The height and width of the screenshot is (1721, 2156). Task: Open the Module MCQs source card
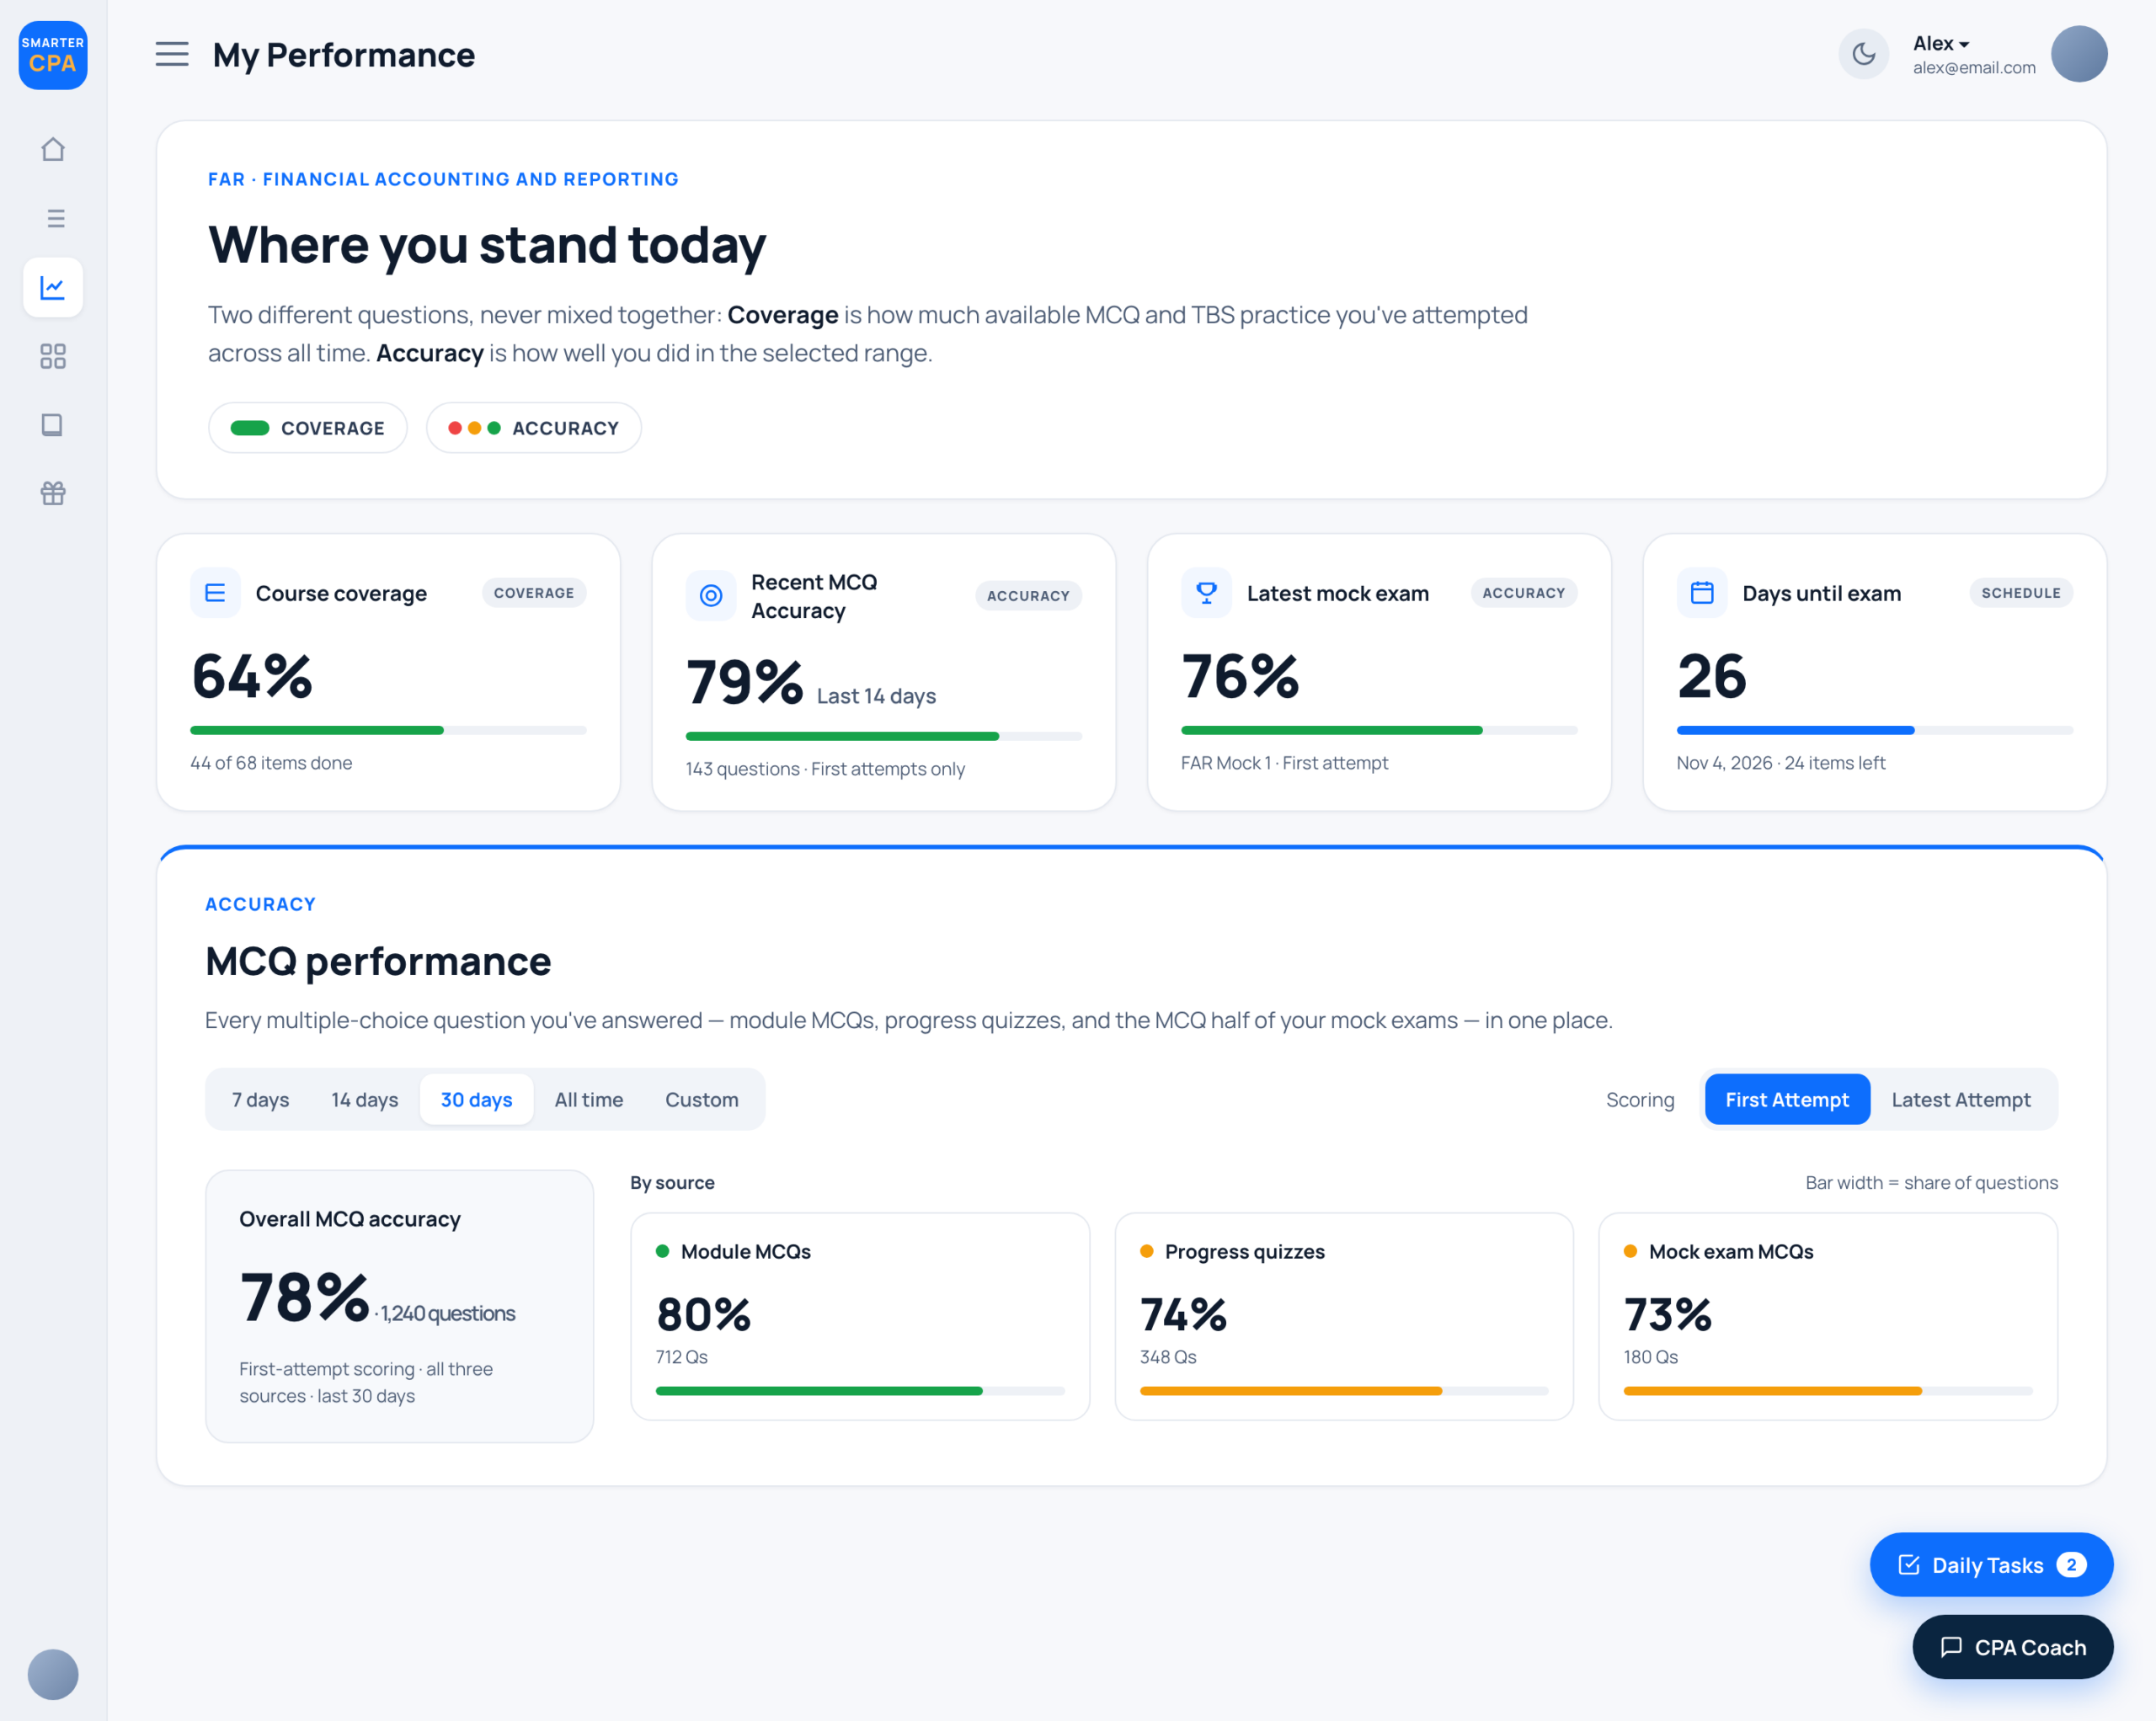[x=860, y=1316]
